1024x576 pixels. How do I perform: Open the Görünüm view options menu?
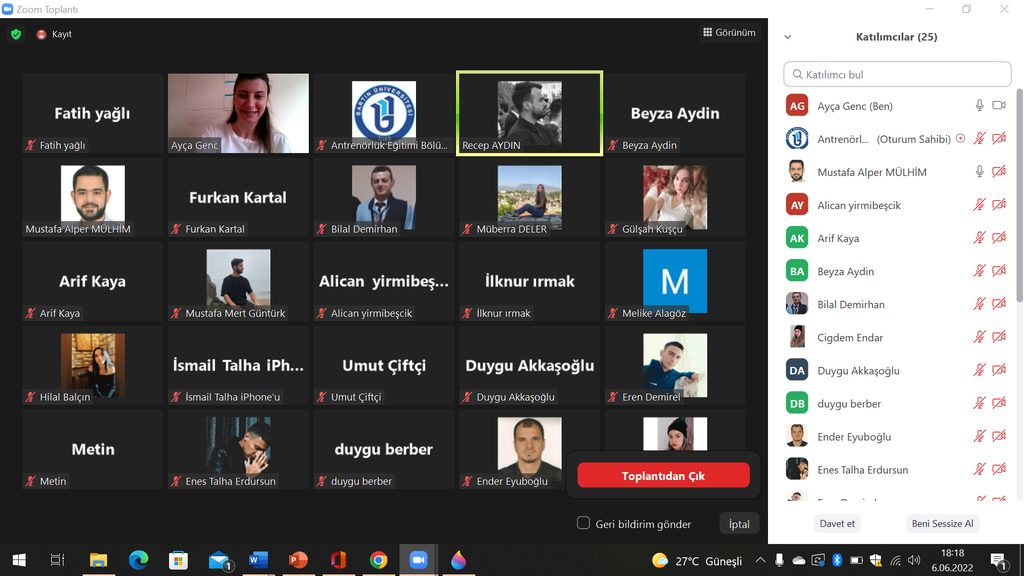[728, 33]
